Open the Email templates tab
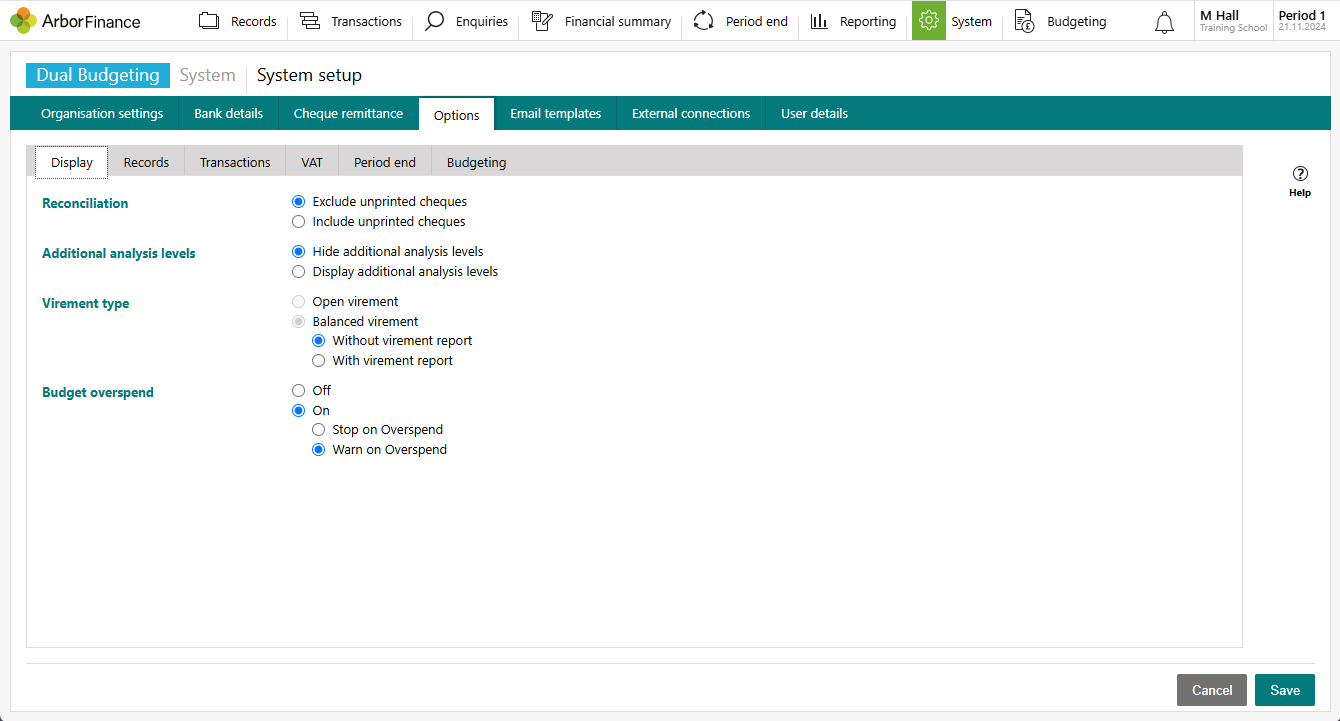1340x721 pixels. pyautogui.click(x=555, y=113)
